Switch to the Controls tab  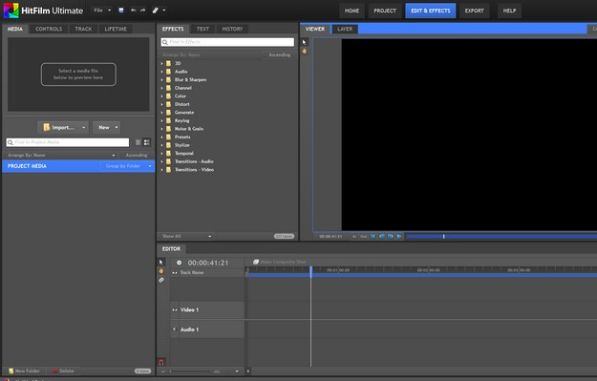[x=48, y=29]
